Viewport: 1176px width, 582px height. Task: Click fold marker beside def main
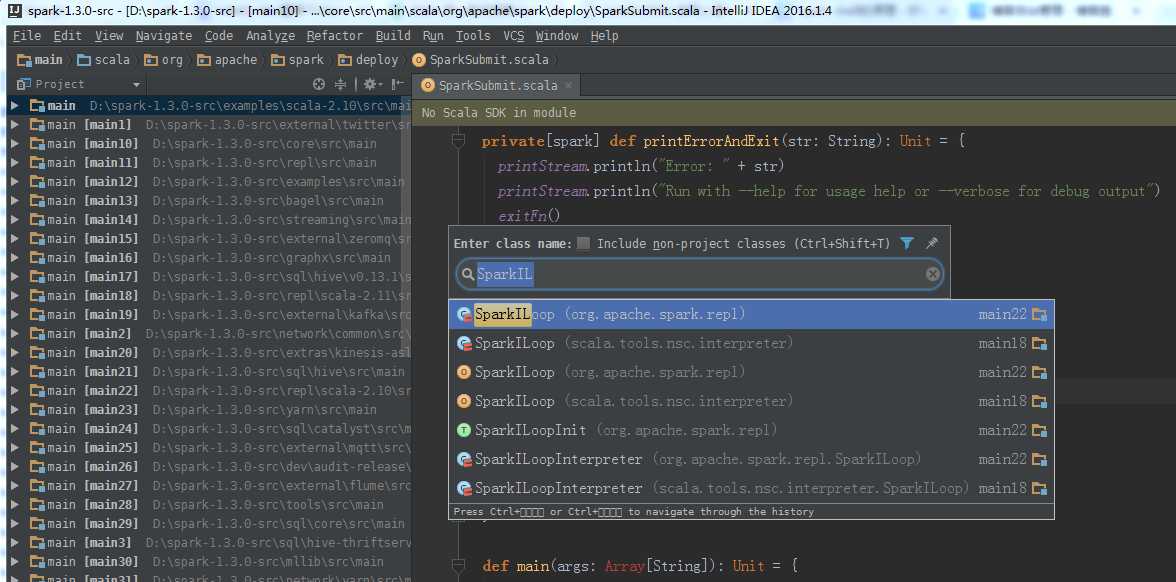coord(458,566)
